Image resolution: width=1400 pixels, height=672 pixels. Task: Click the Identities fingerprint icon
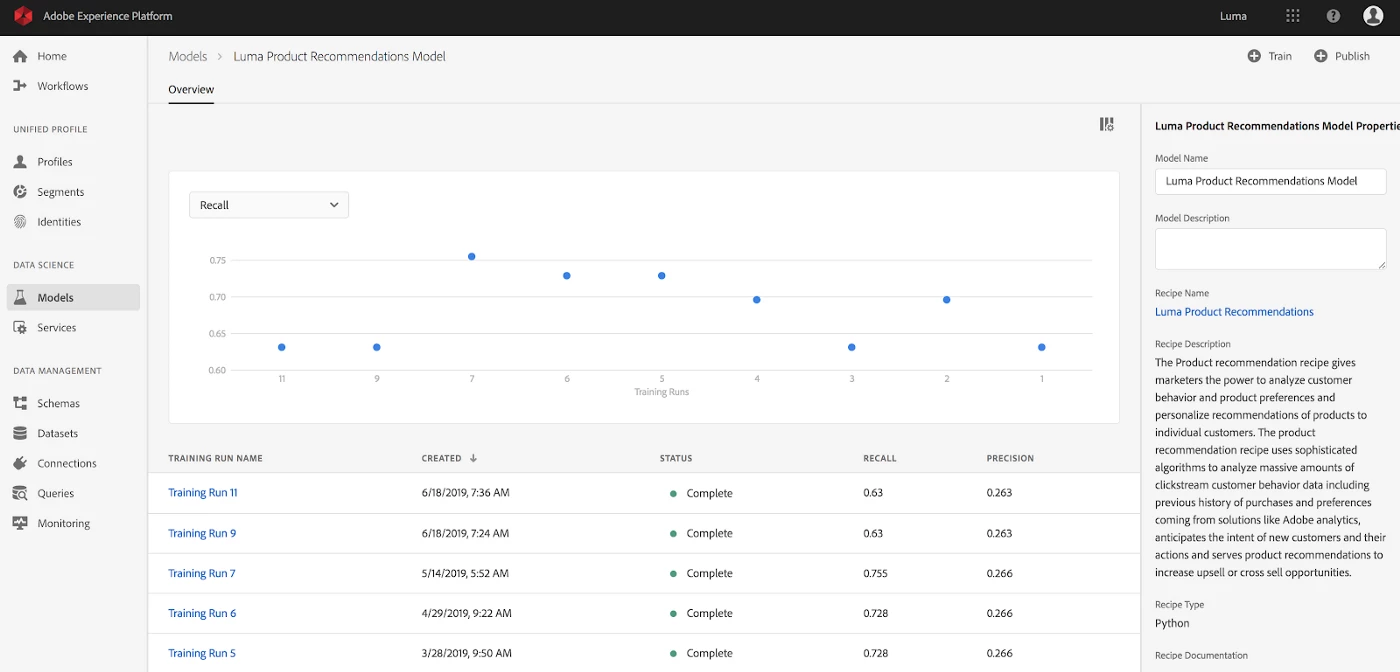click(20, 221)
